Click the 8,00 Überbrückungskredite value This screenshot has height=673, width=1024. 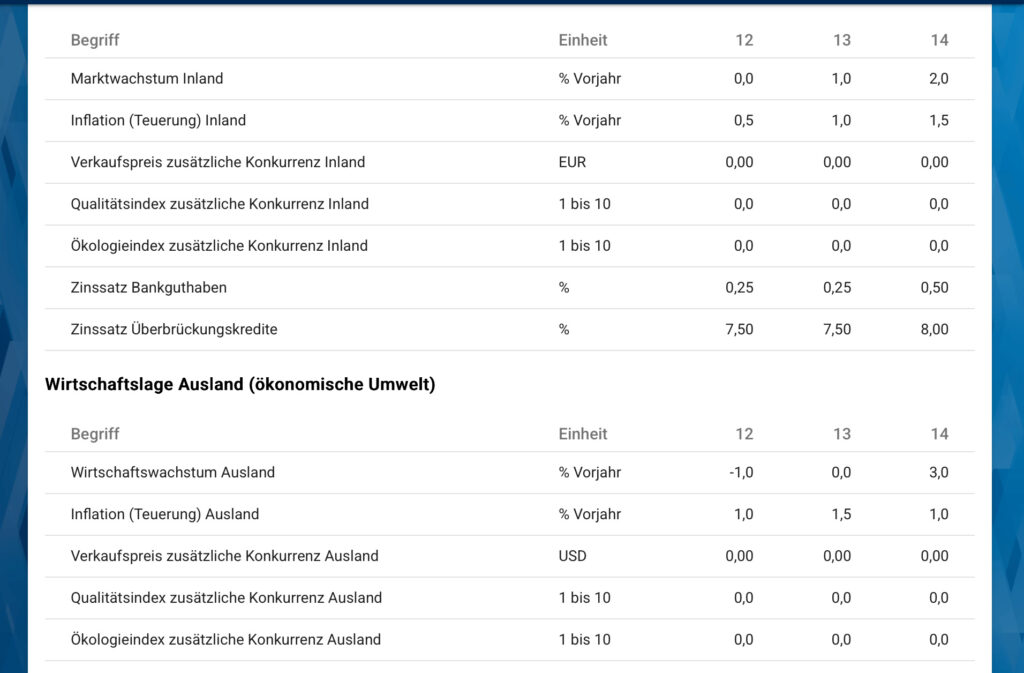click(934, 330)
